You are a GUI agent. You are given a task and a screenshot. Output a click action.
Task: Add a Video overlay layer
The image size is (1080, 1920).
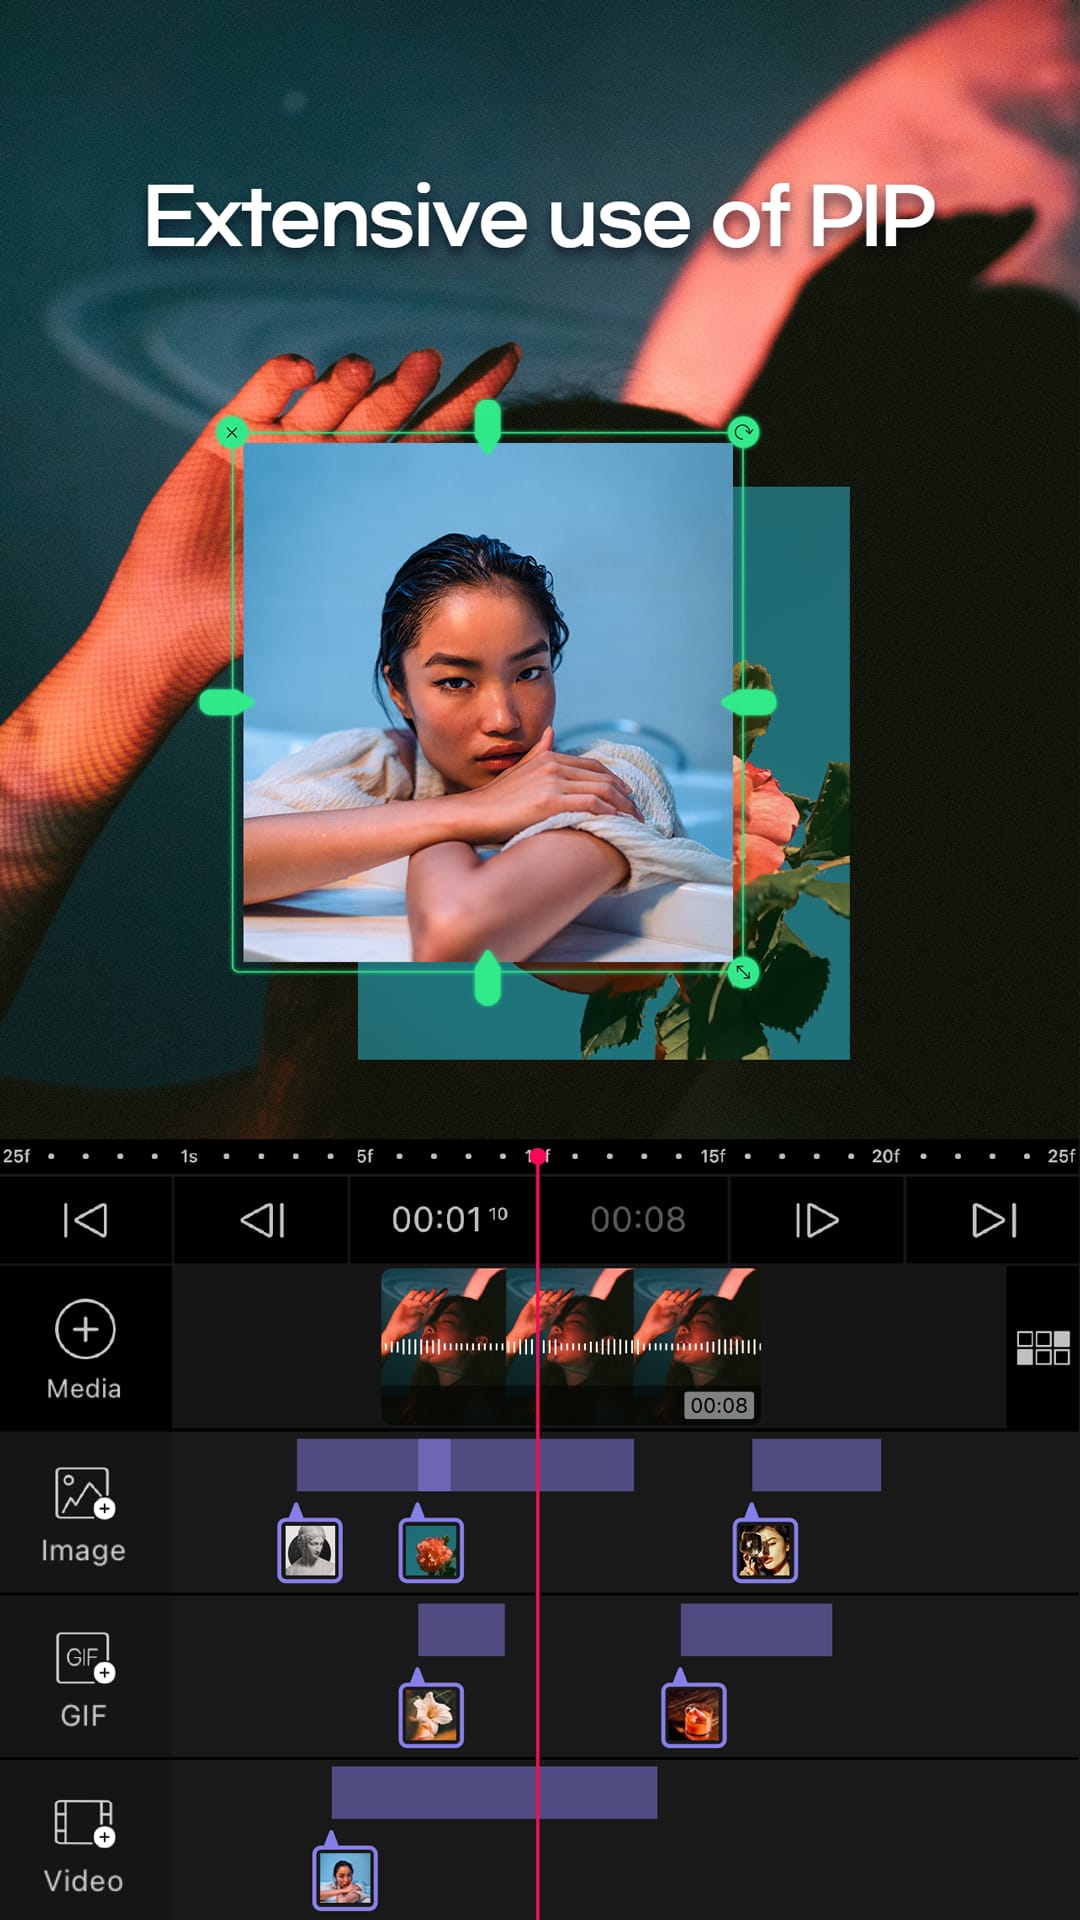tap(84, 1844)
